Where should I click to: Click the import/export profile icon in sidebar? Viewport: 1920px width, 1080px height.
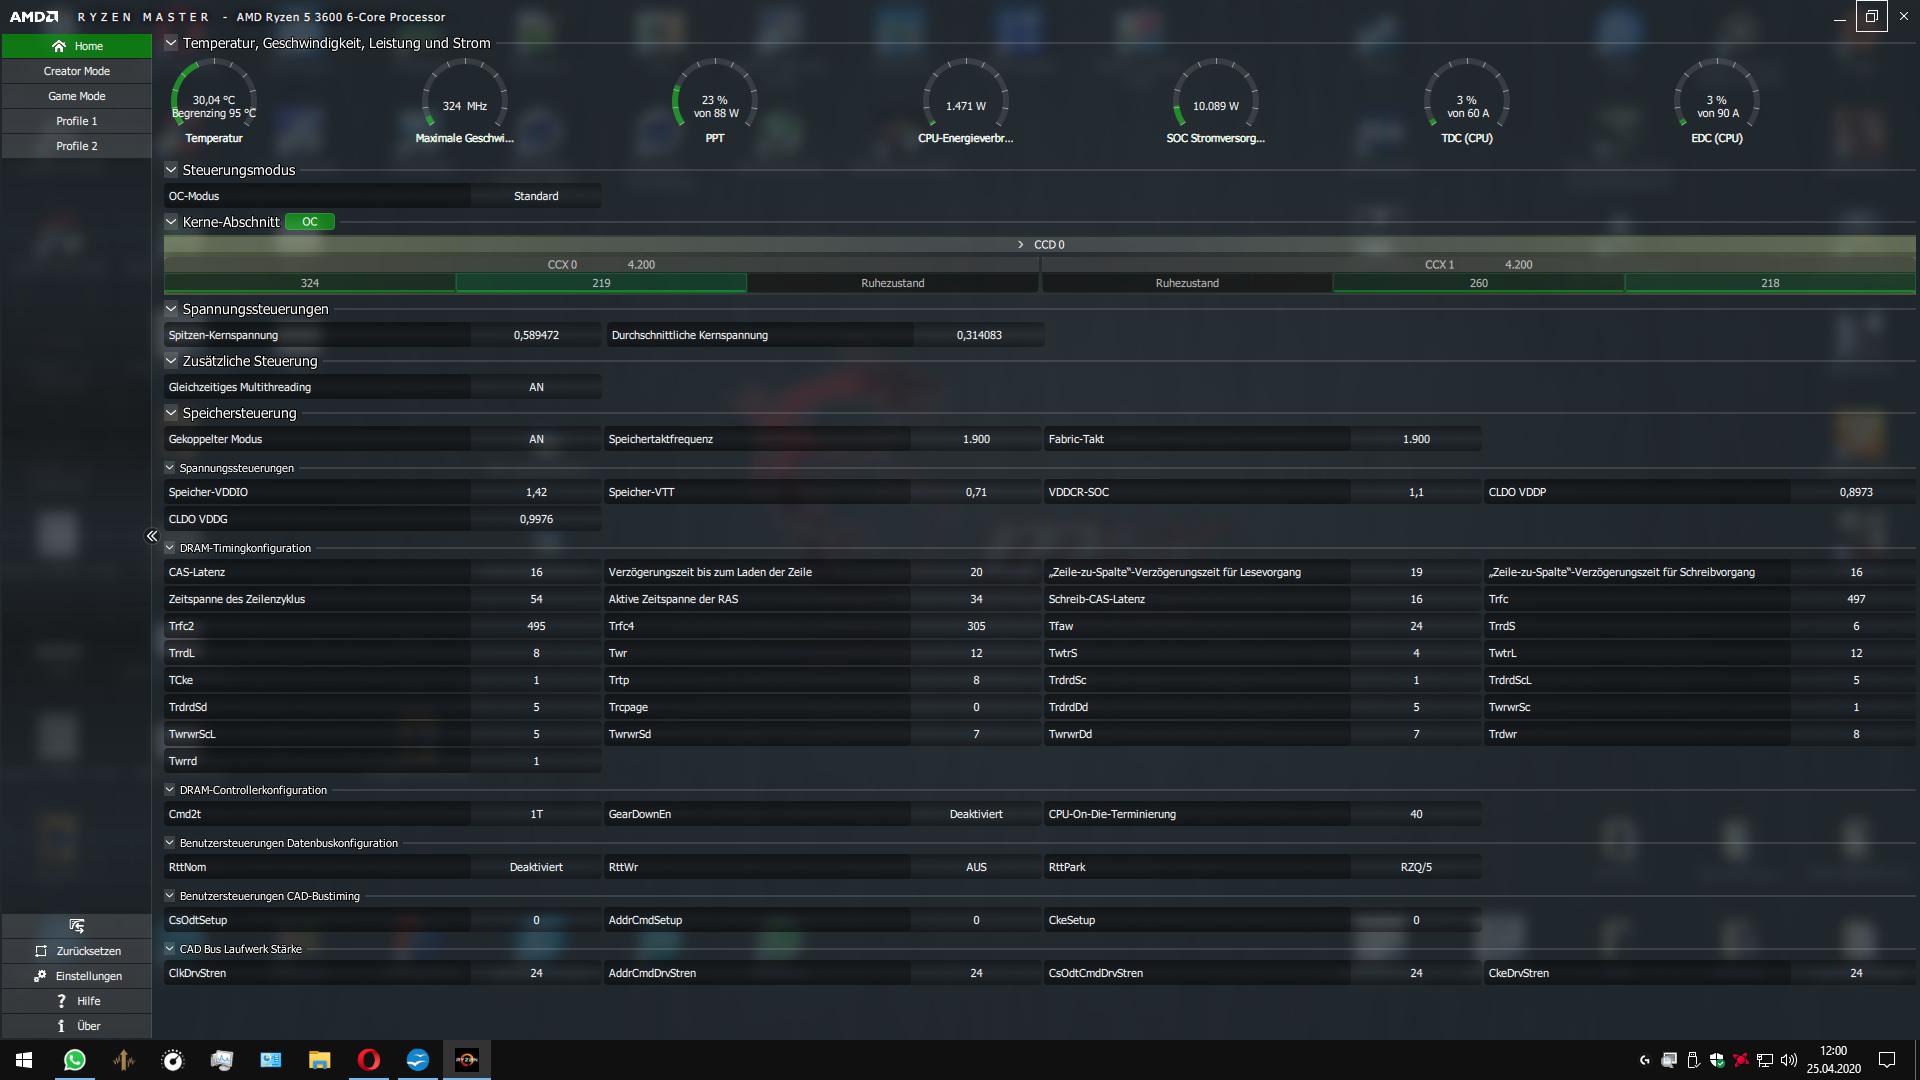coord(77,925)
